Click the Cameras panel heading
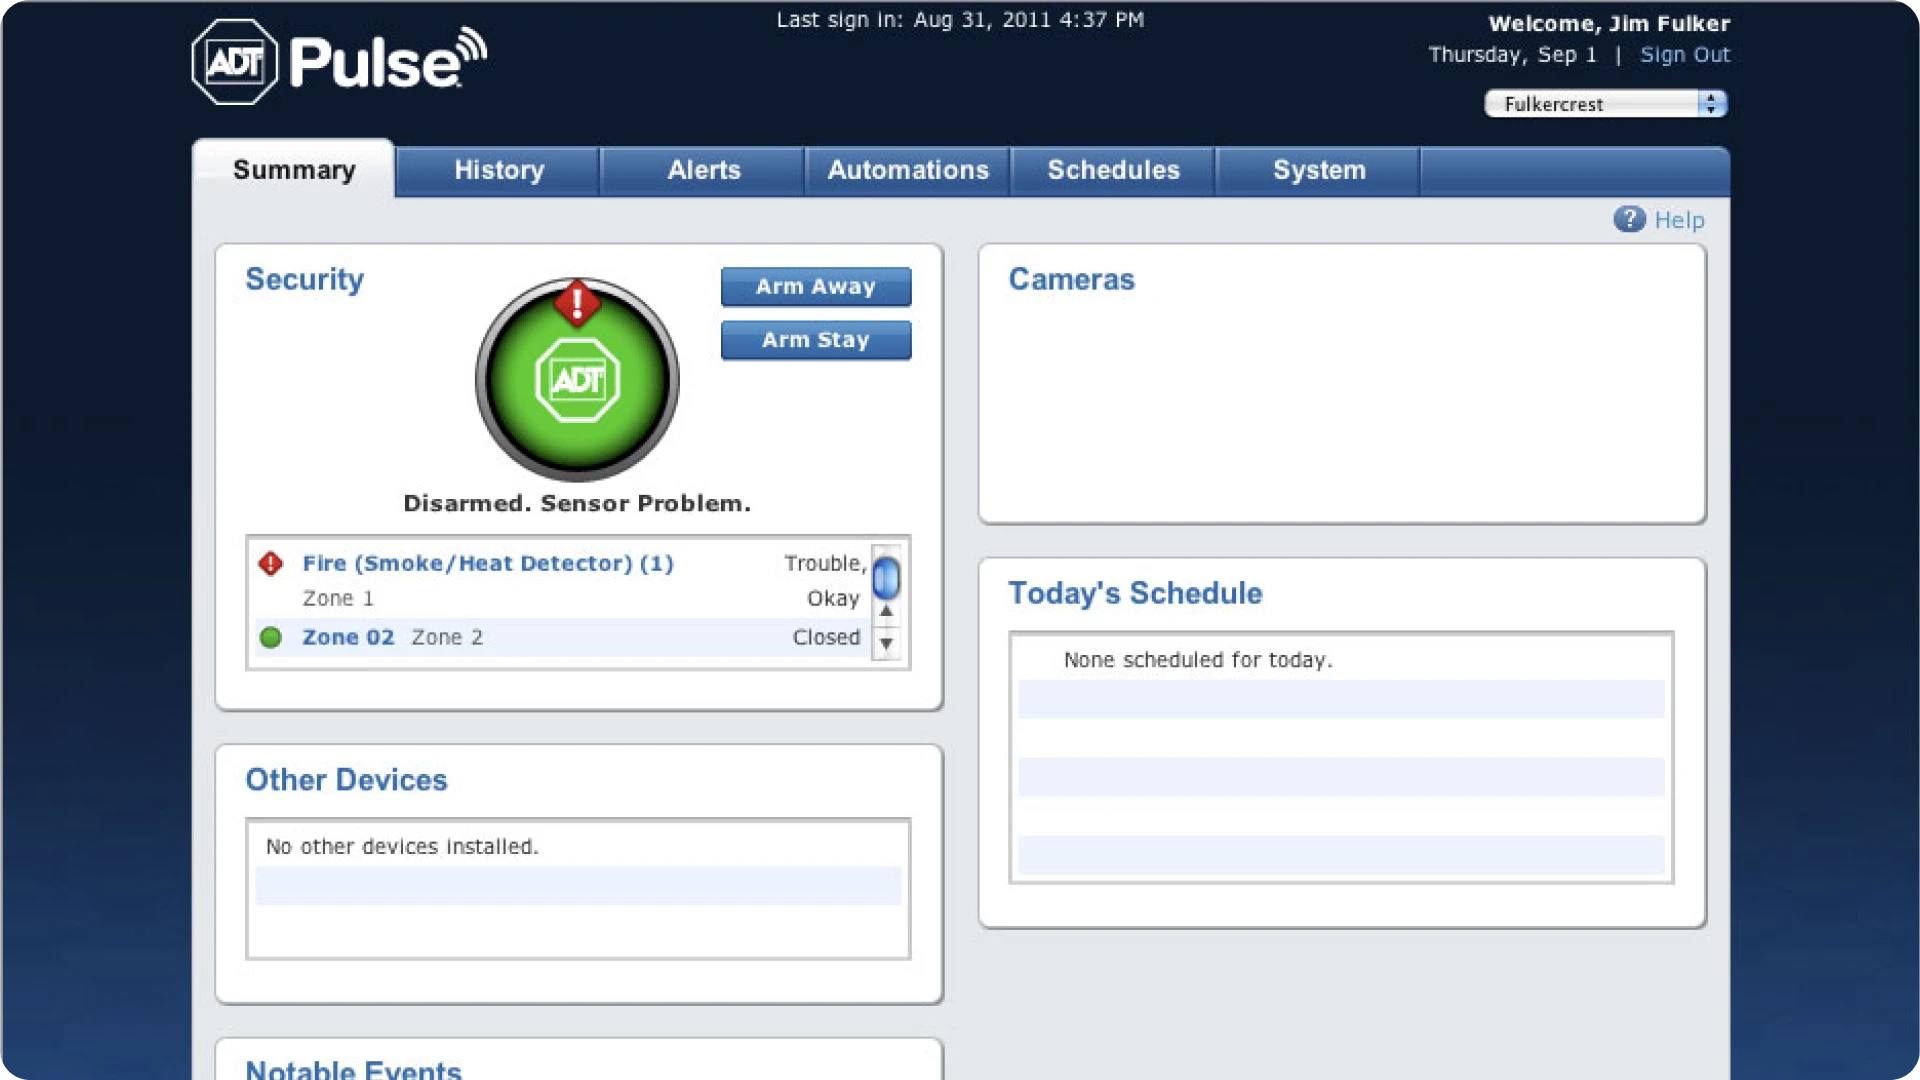 1071,279
